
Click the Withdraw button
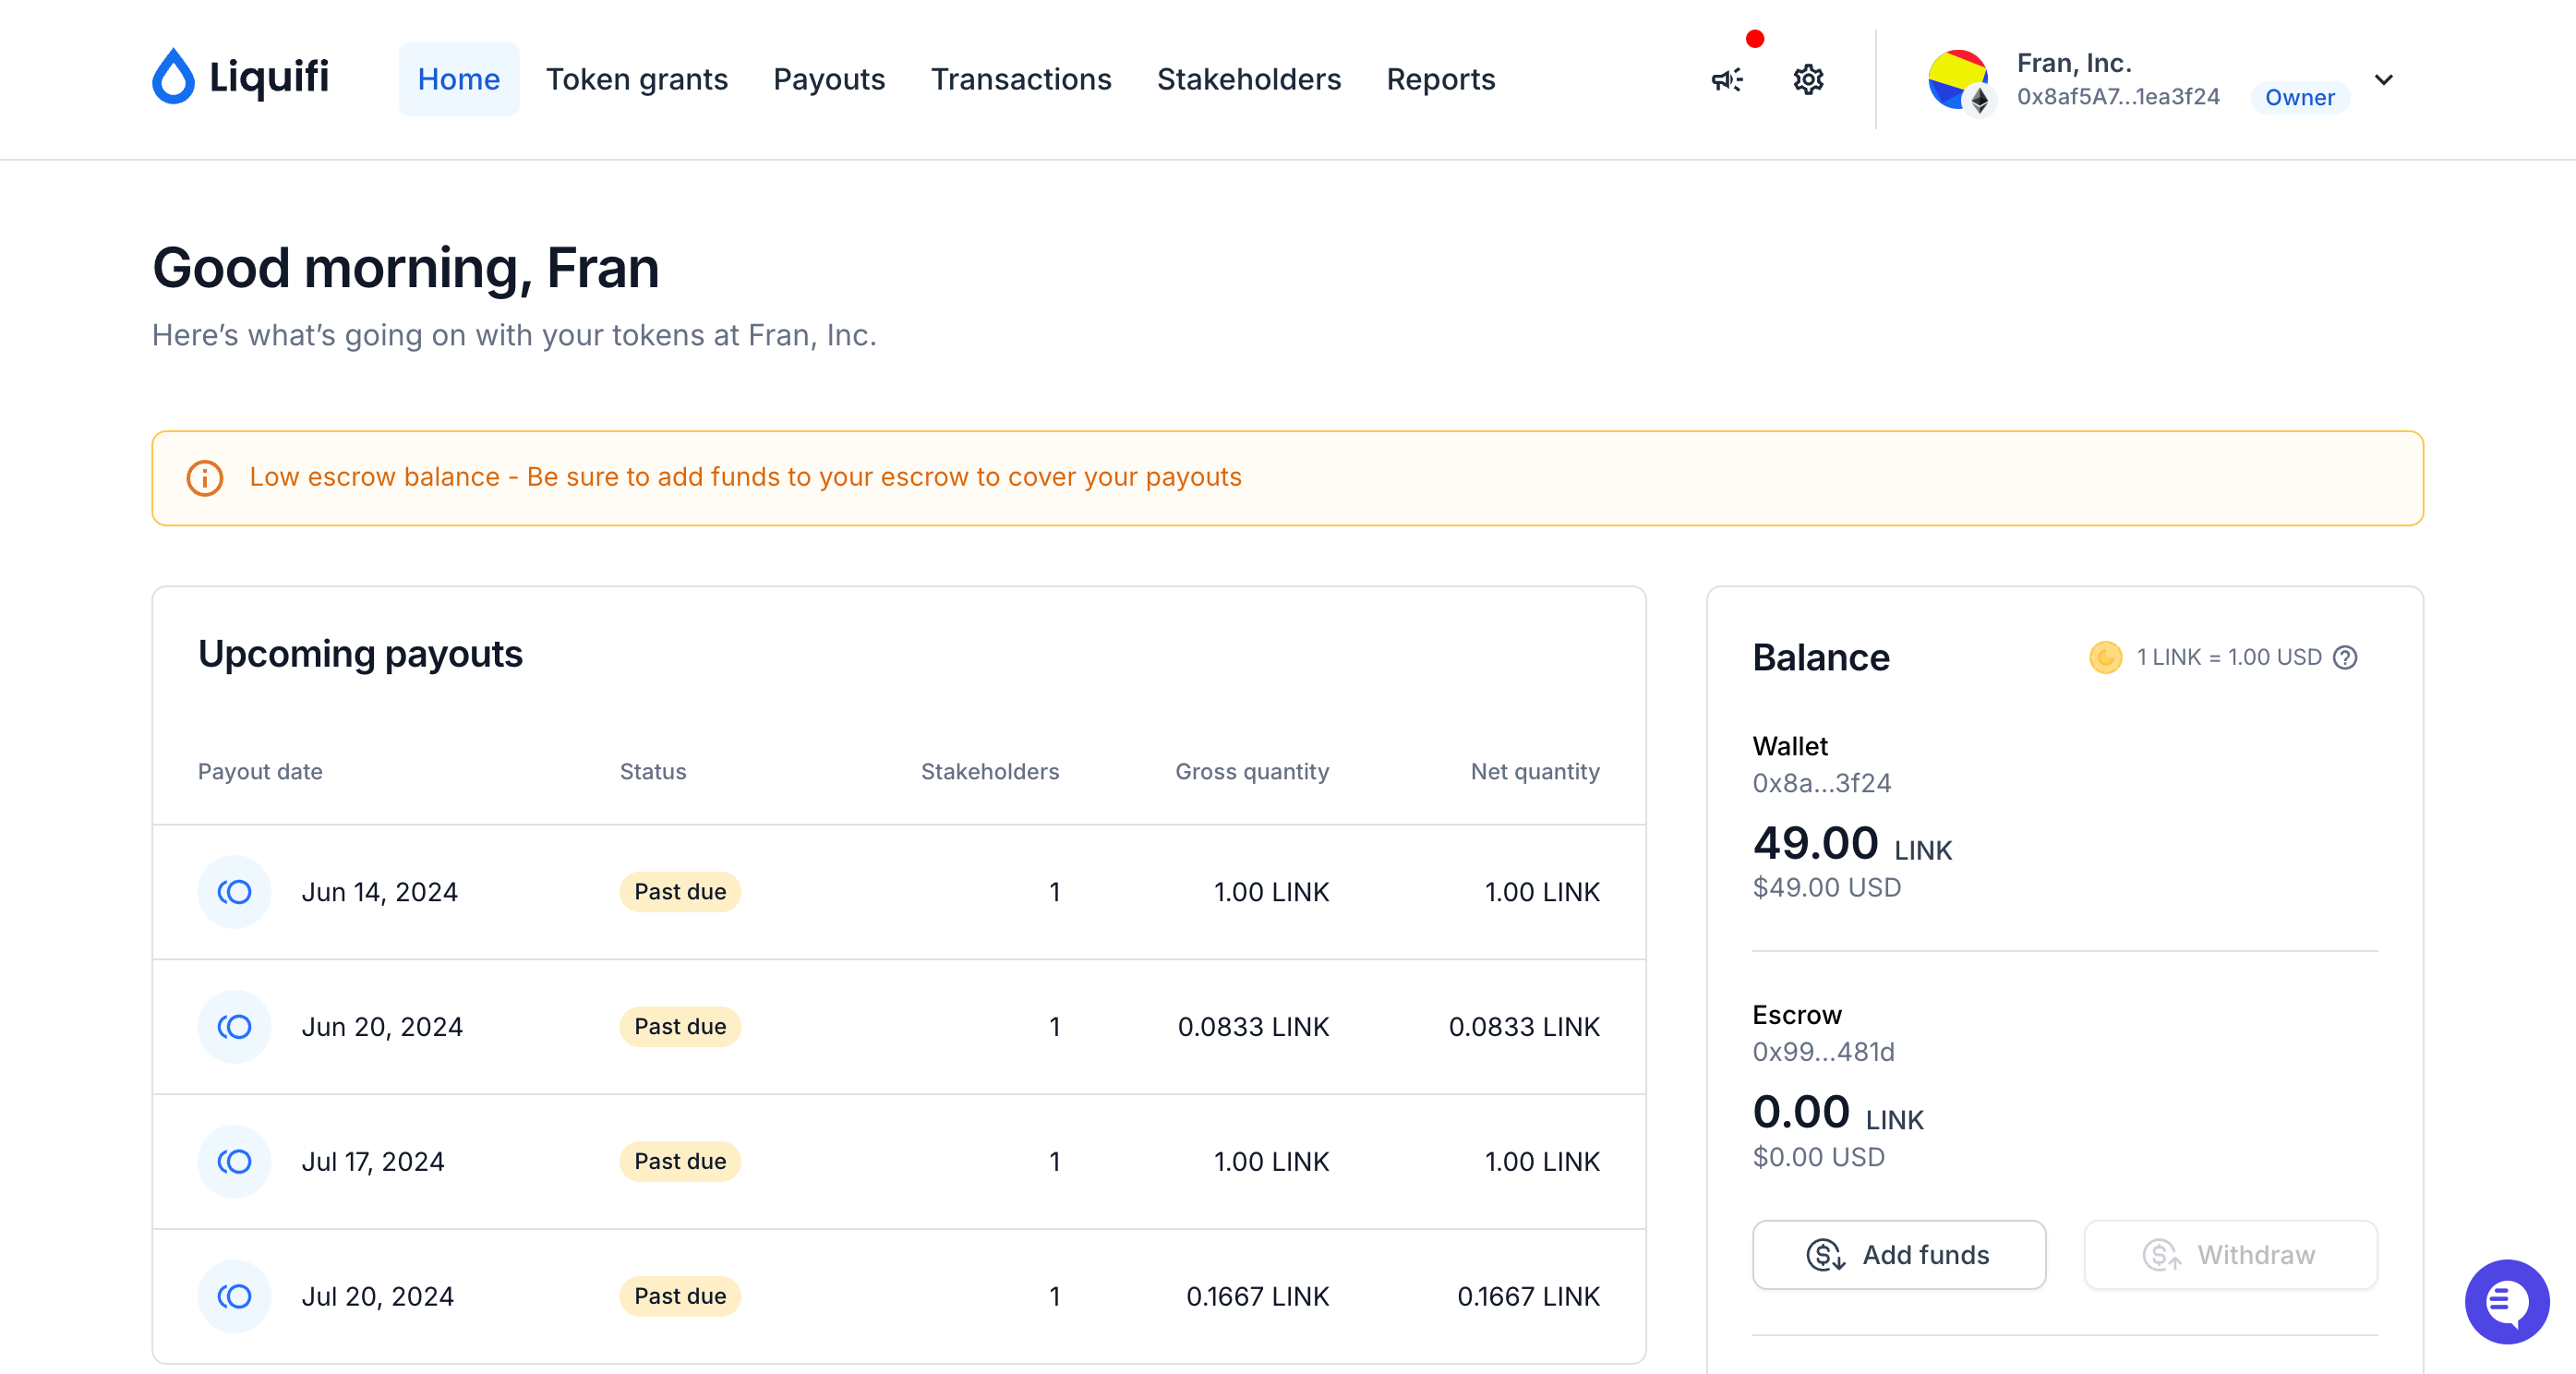[x=2230, y=1254]
